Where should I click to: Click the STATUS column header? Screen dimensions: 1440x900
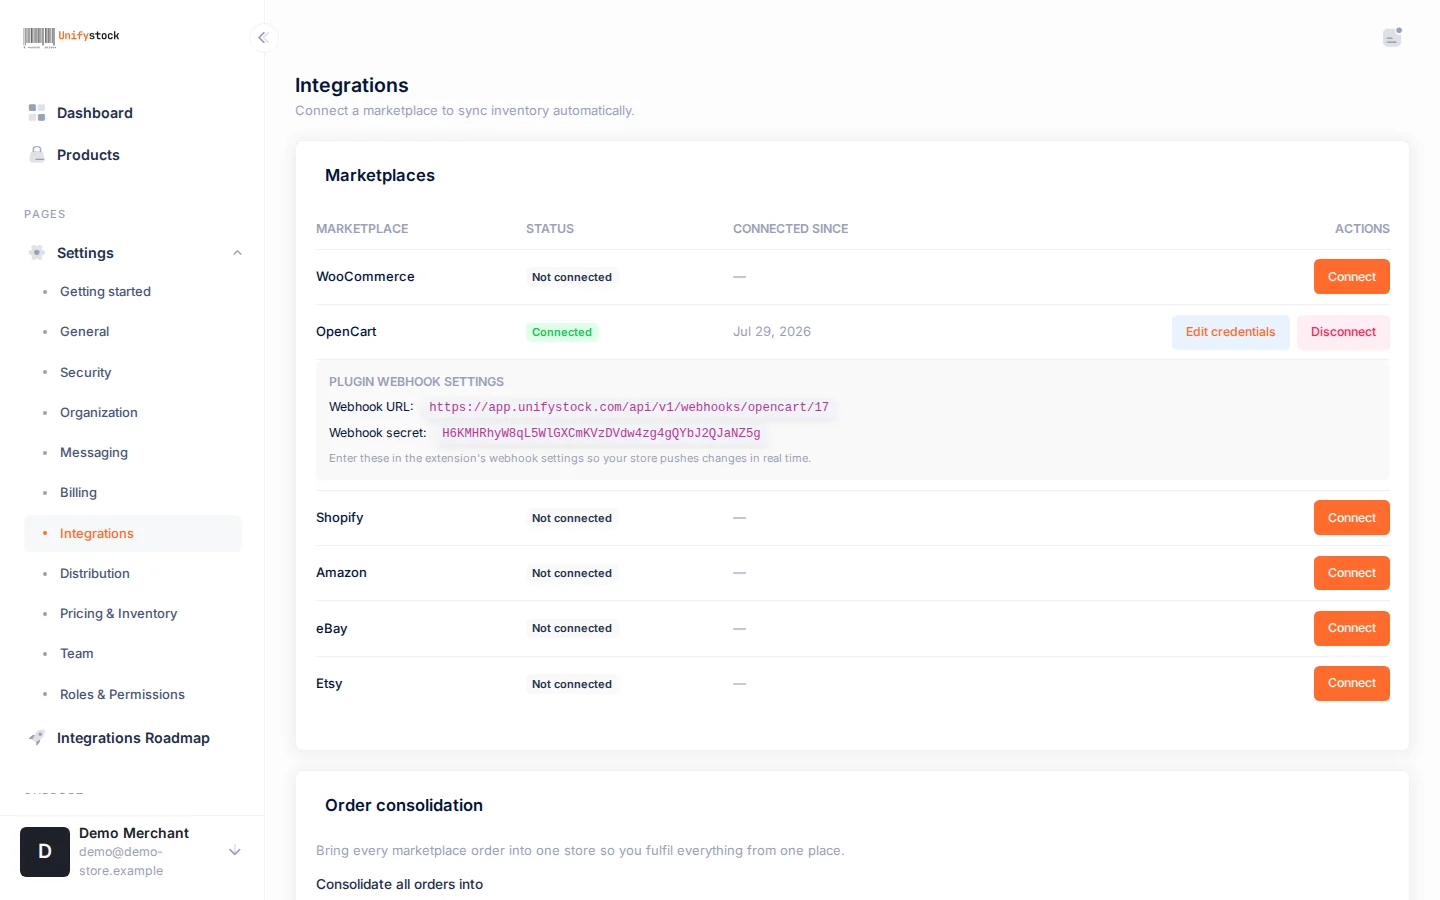pyautogui.click(x=550, y=229)
